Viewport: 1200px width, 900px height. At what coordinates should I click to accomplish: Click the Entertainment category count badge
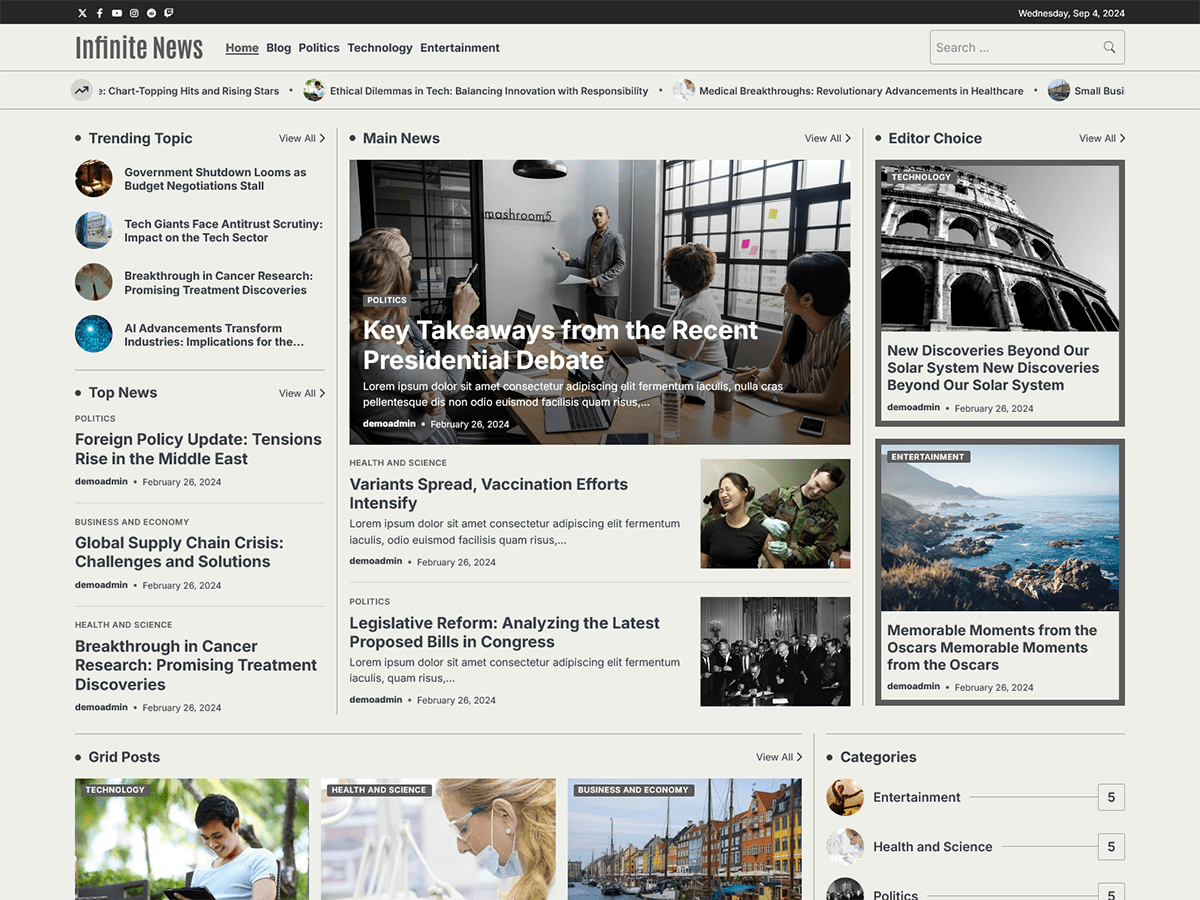click(1111, 797)
